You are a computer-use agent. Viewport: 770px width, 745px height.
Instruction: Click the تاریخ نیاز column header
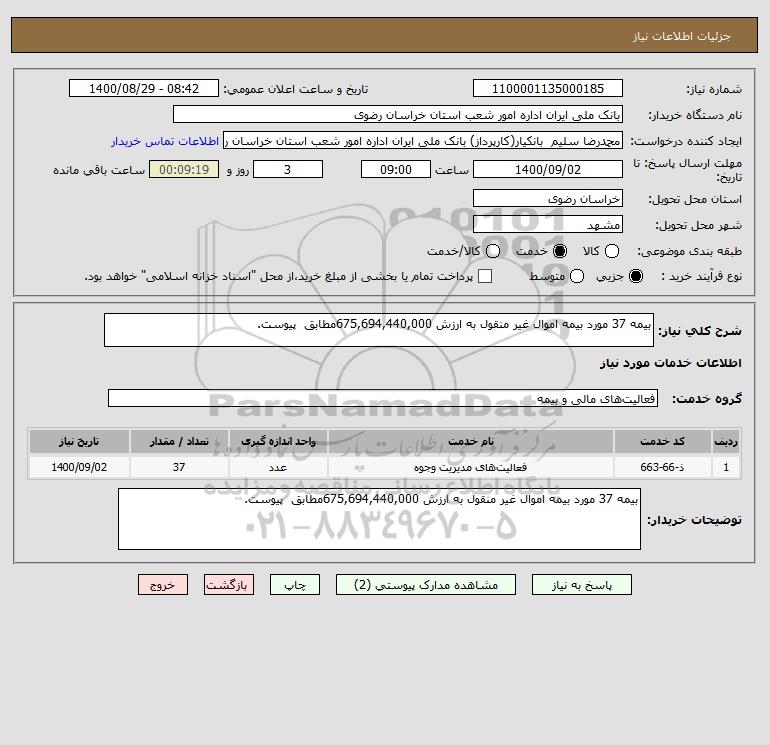[x=79, y=441]
